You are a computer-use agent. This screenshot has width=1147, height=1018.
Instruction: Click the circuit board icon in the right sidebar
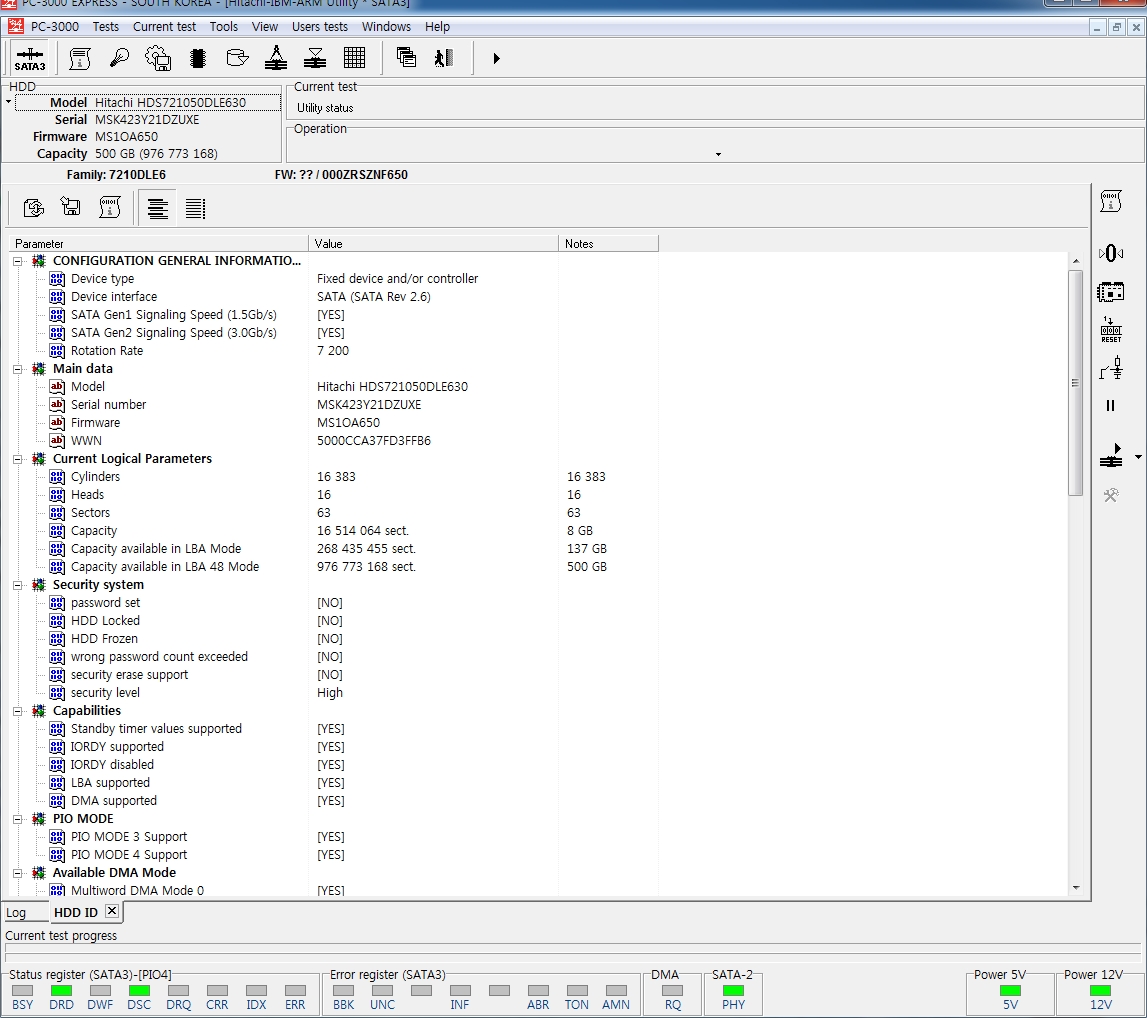coord(1110,293)
